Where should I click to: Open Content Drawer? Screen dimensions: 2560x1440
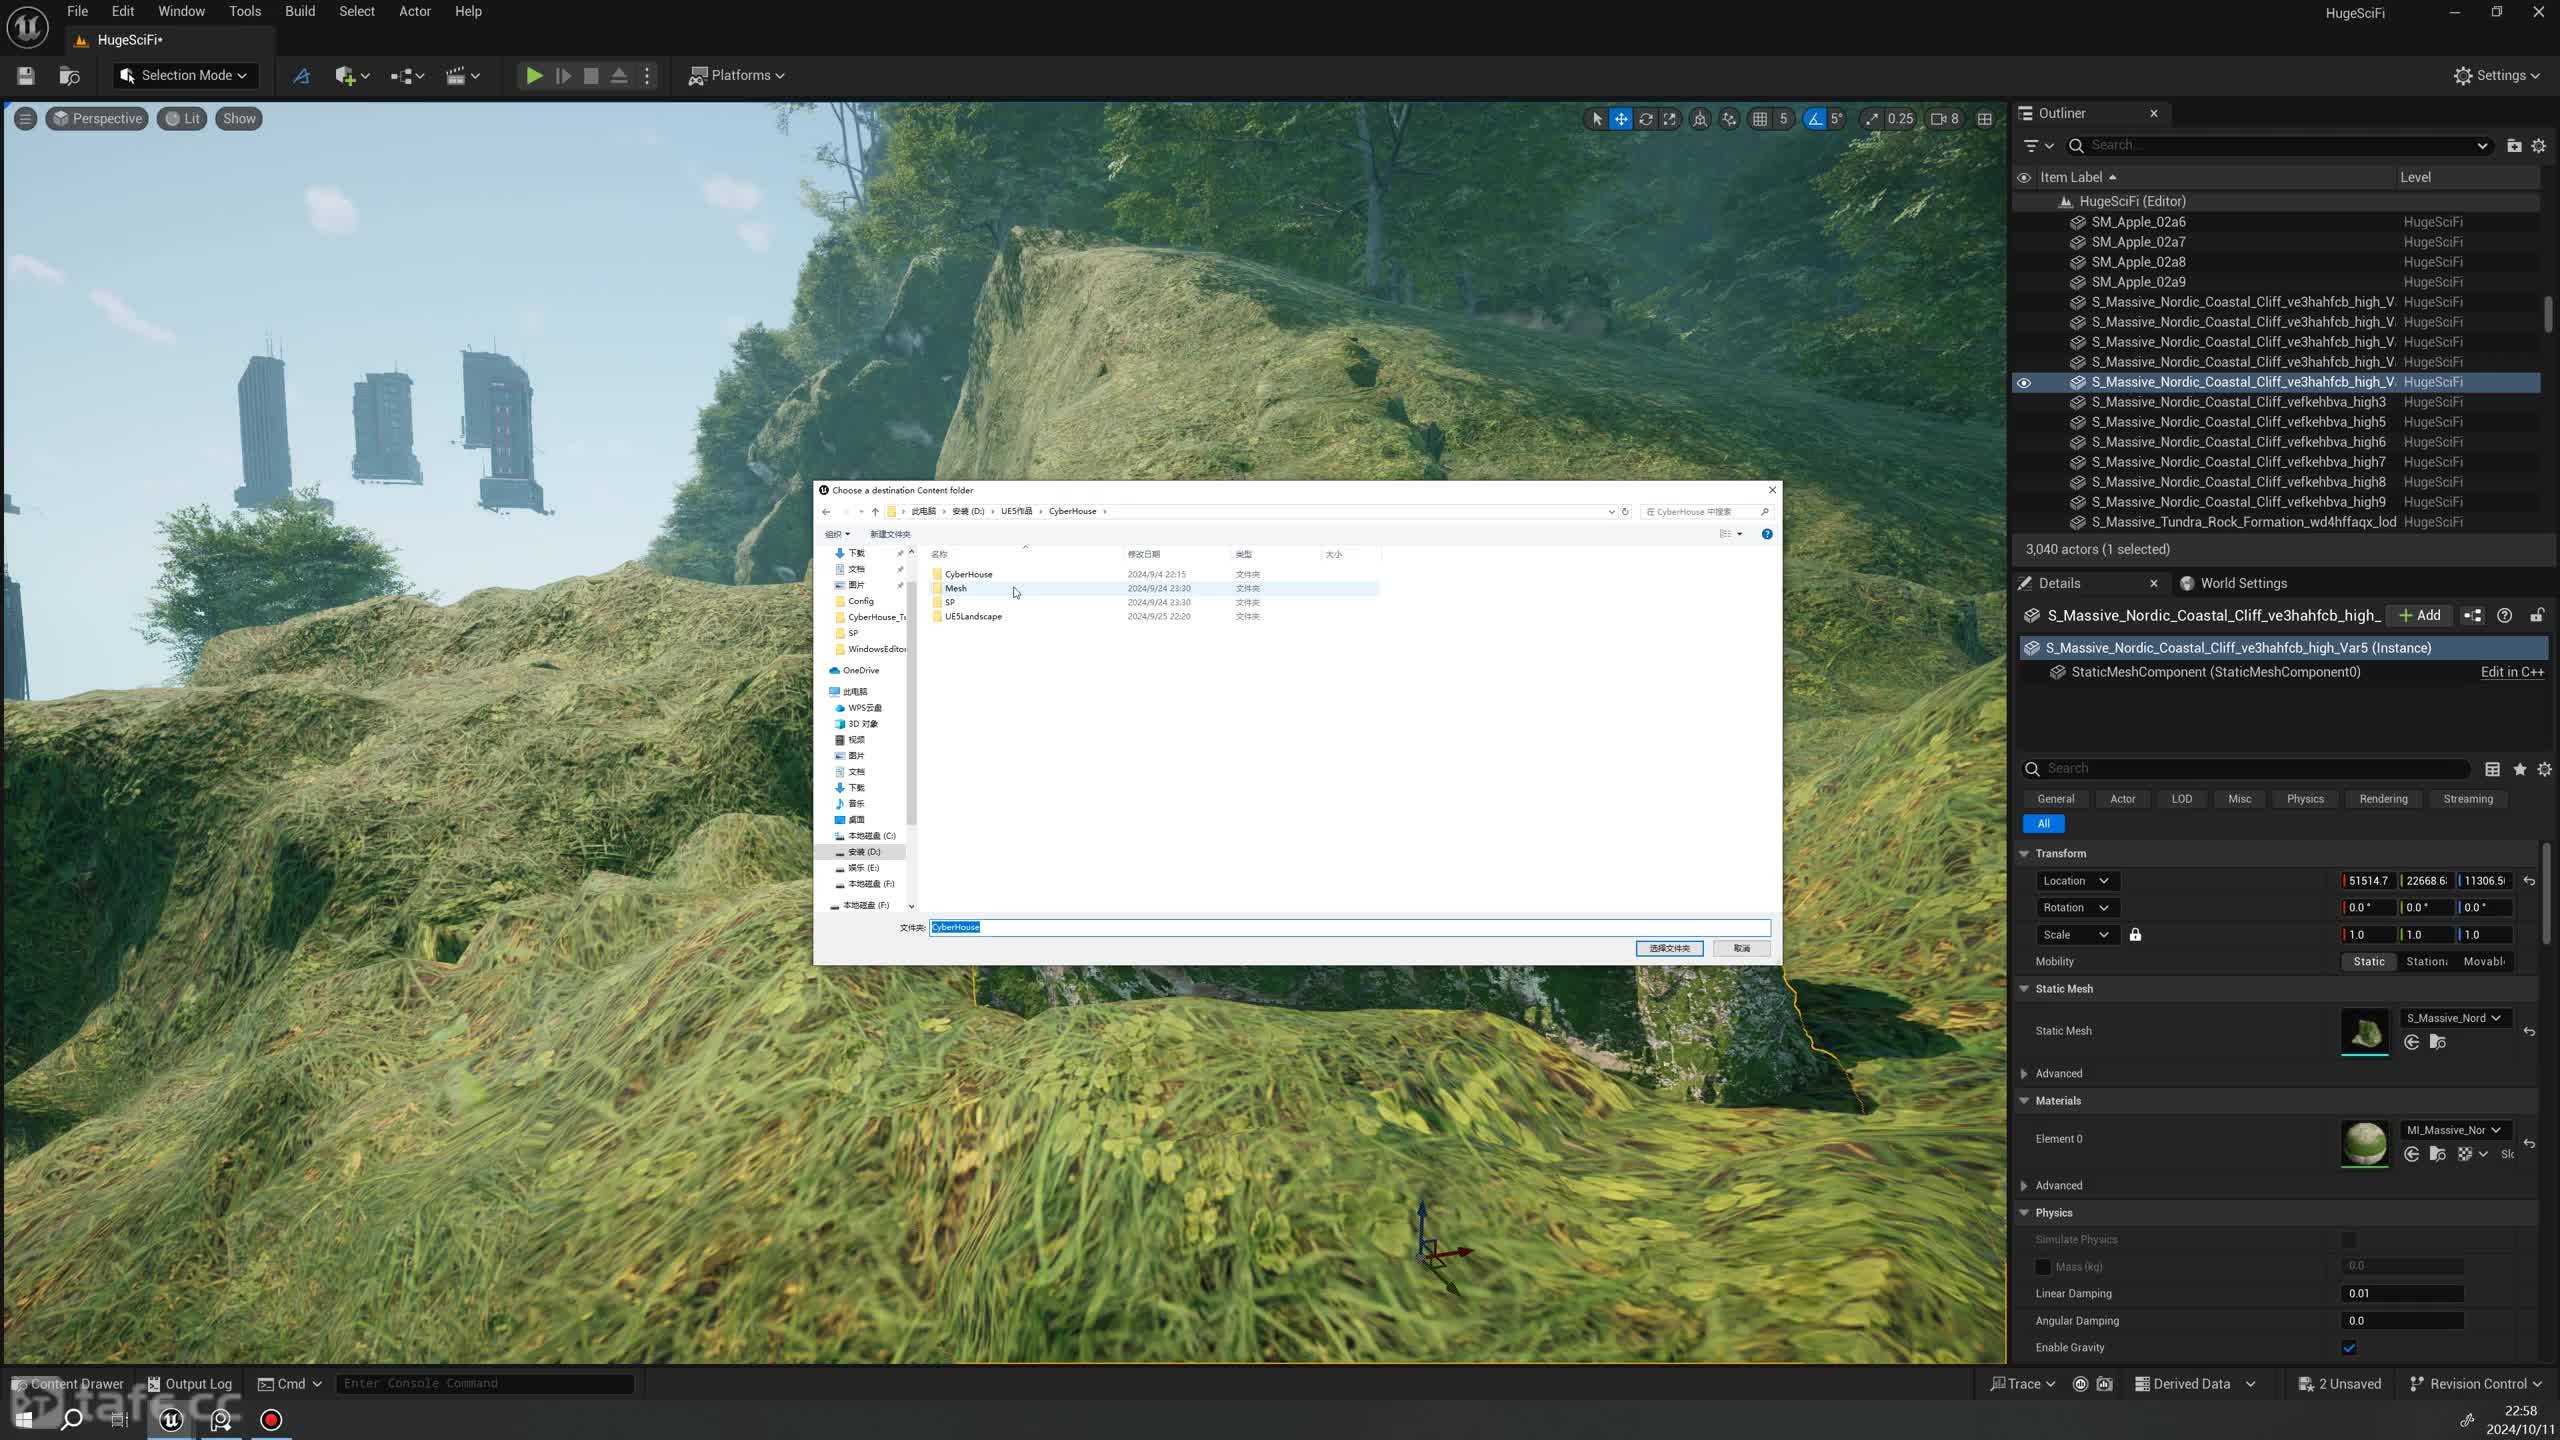[x=68, y=1384]
